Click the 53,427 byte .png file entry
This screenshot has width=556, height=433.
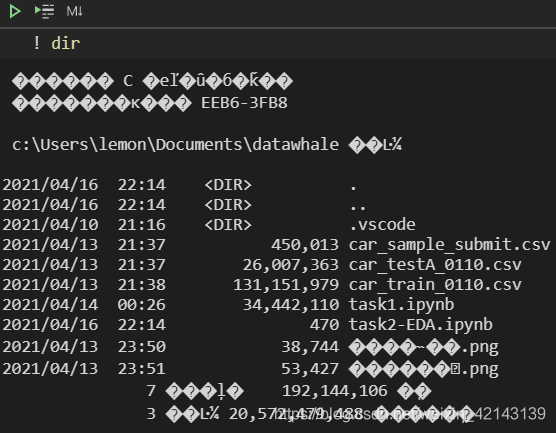(x=424, y=370)
